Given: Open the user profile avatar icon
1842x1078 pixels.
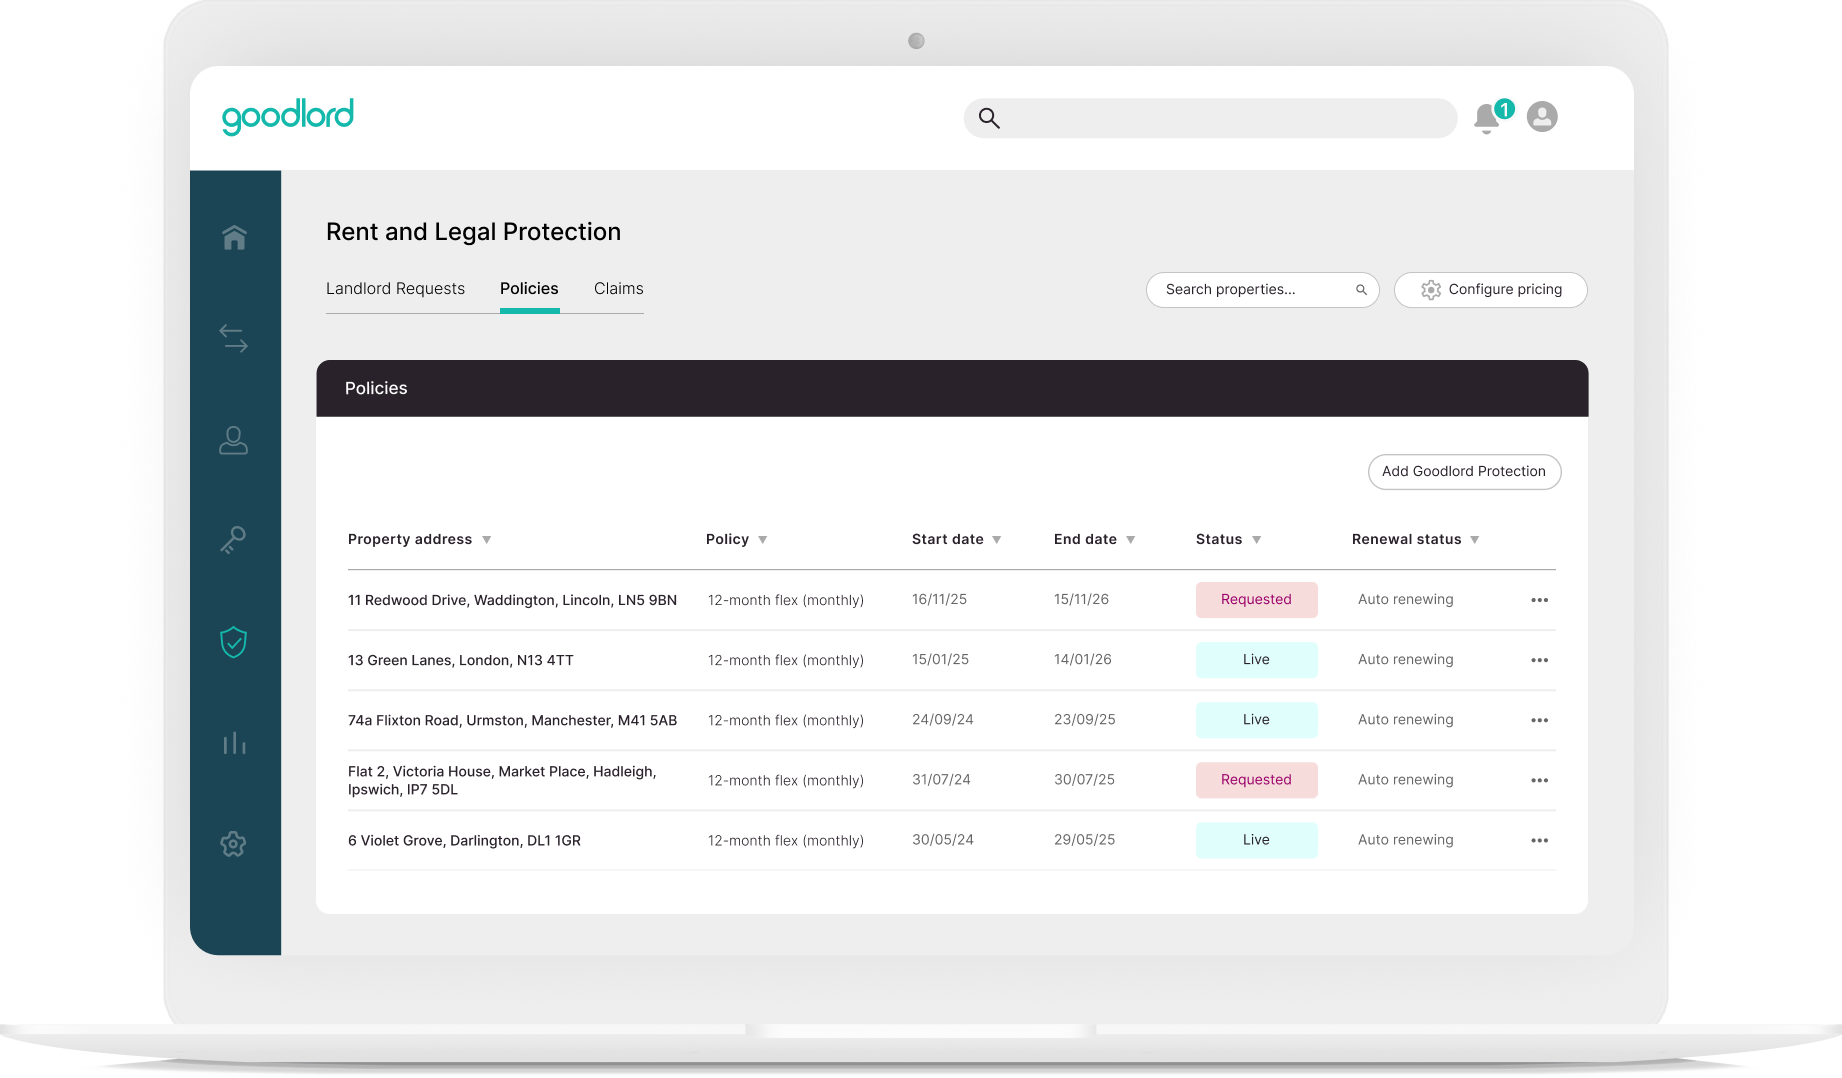Looking at the screenshot, I should pyautogui.click(x=1541, y=116).
